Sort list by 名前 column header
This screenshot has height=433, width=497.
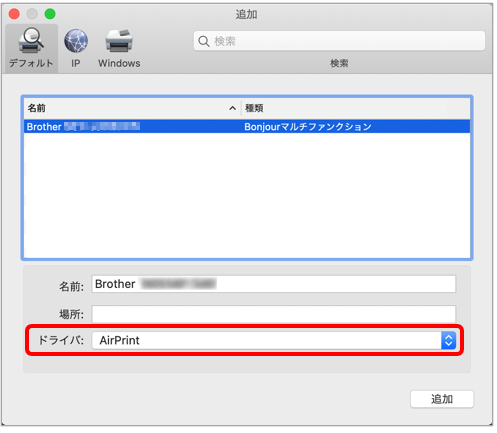coord(132,108)
